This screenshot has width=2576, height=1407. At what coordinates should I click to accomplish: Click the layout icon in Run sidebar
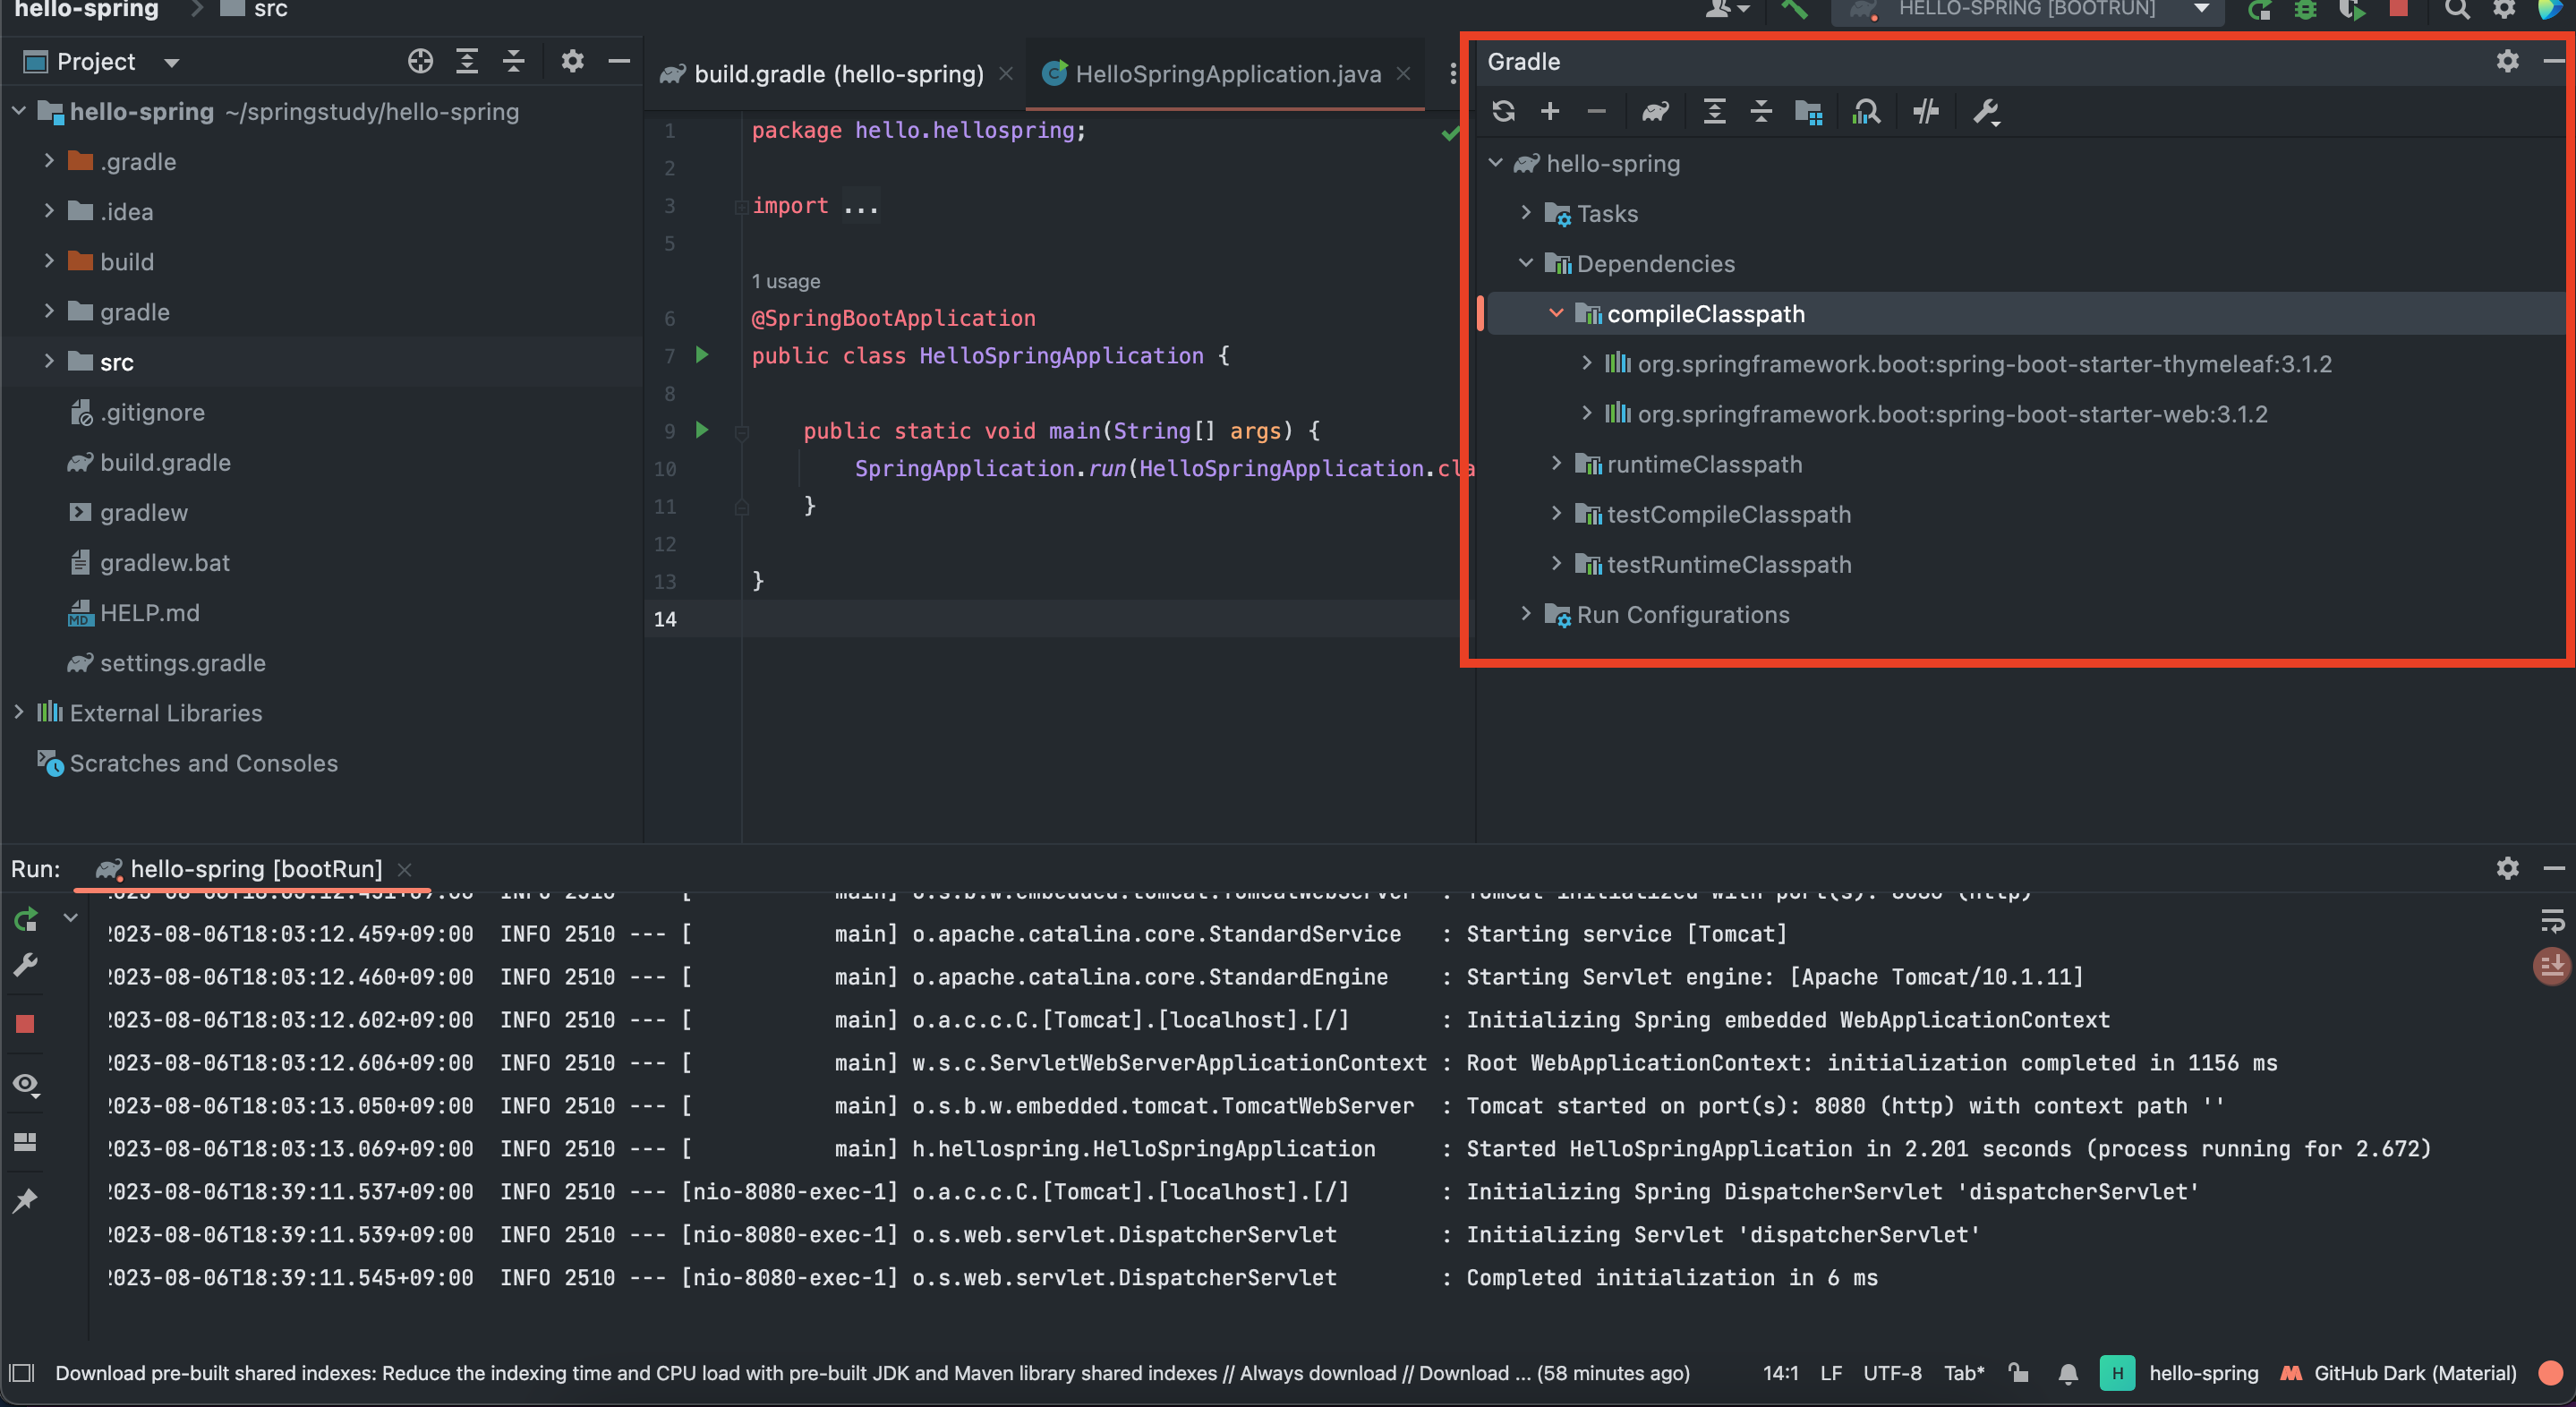[25, 1141]
